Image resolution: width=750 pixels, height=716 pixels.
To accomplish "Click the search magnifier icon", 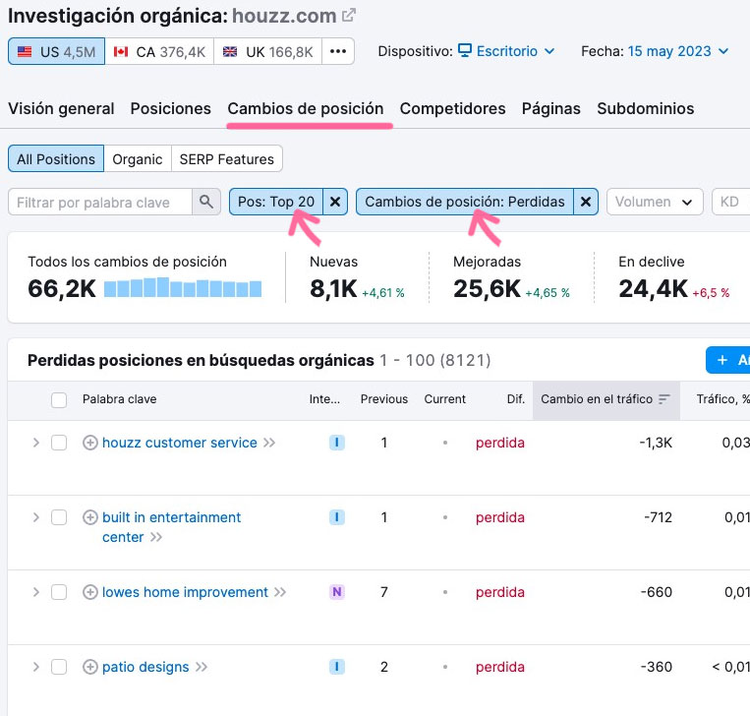I will (206, 202).
